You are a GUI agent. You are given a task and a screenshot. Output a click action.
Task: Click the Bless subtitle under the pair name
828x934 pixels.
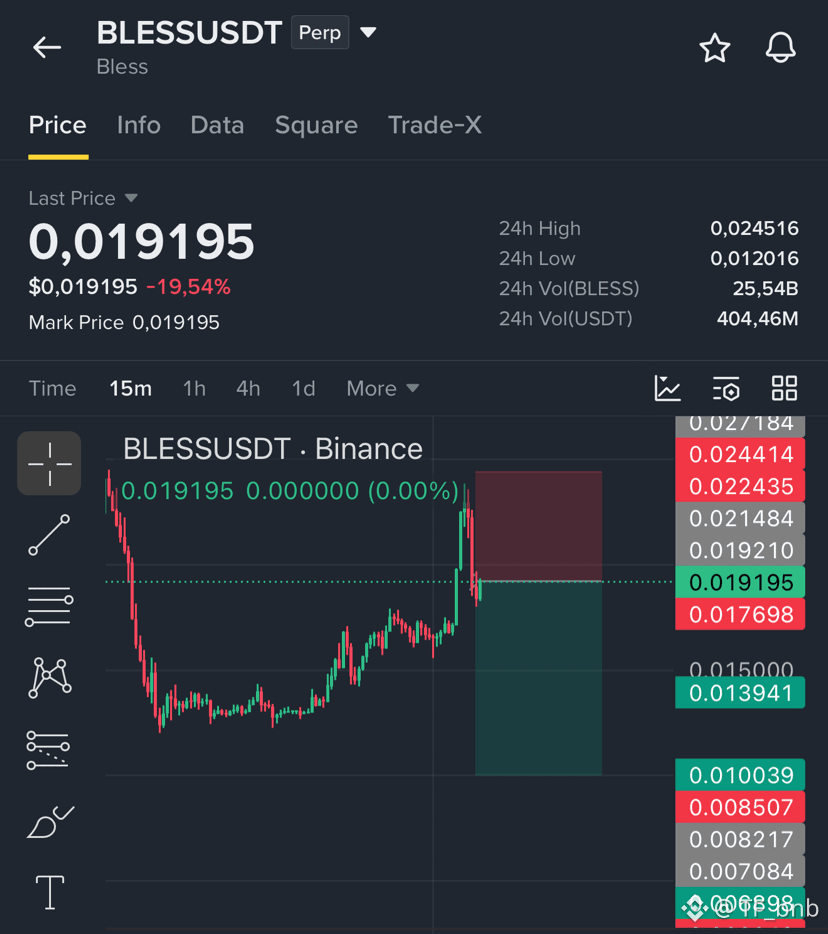click(122, 67)
